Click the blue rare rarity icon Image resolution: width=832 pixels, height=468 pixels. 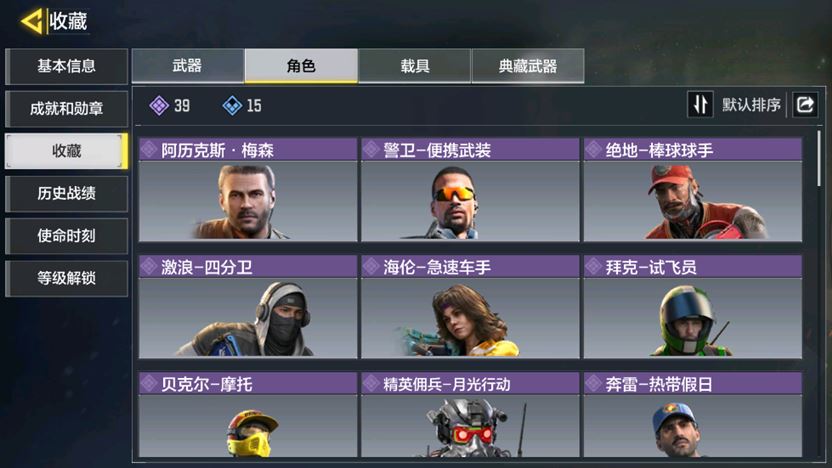tap(232, 106)
